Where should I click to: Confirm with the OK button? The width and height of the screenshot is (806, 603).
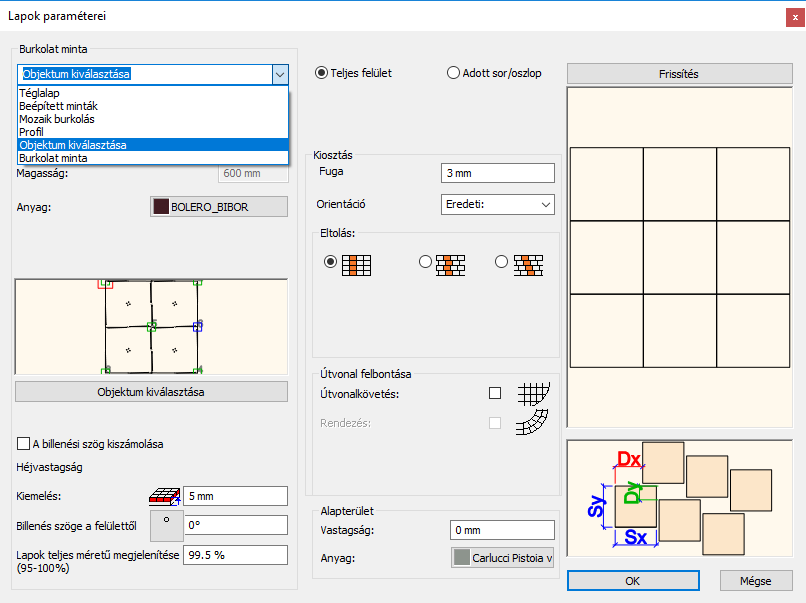tap(633, 581)
